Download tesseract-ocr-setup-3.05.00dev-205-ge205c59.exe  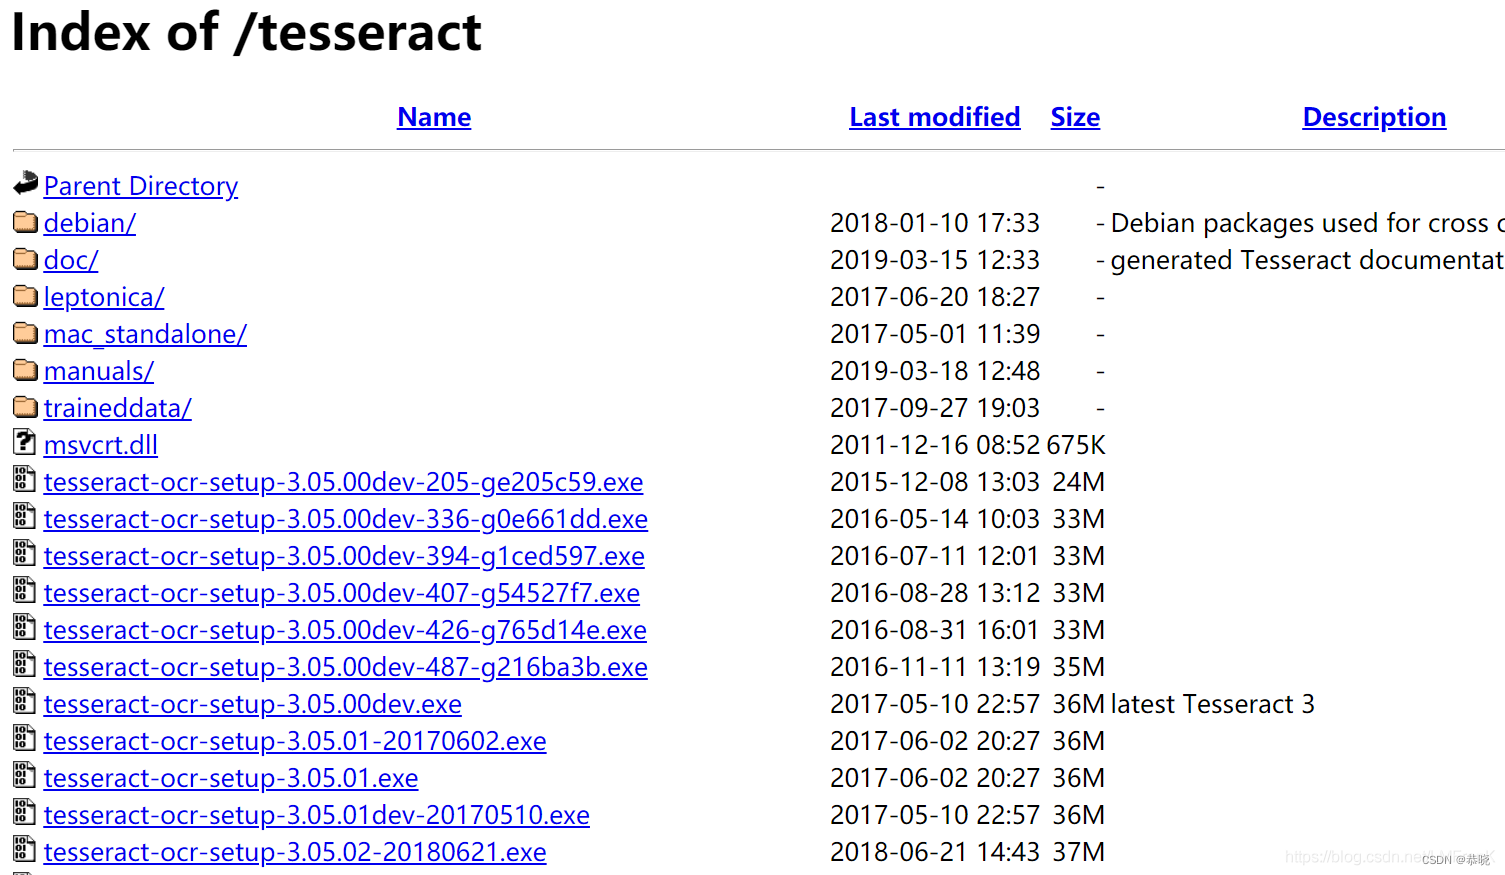[x=343, y=482]
